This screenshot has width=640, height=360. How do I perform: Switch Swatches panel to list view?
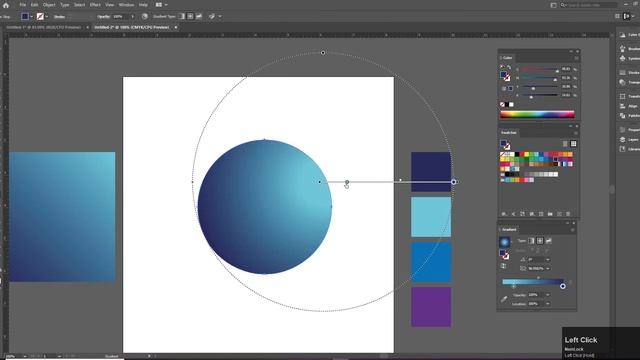pos(565,144)
